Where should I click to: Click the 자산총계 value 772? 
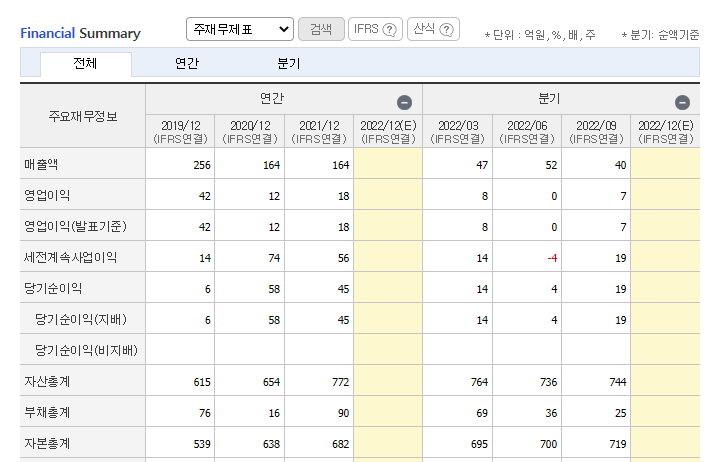(340, 382)
